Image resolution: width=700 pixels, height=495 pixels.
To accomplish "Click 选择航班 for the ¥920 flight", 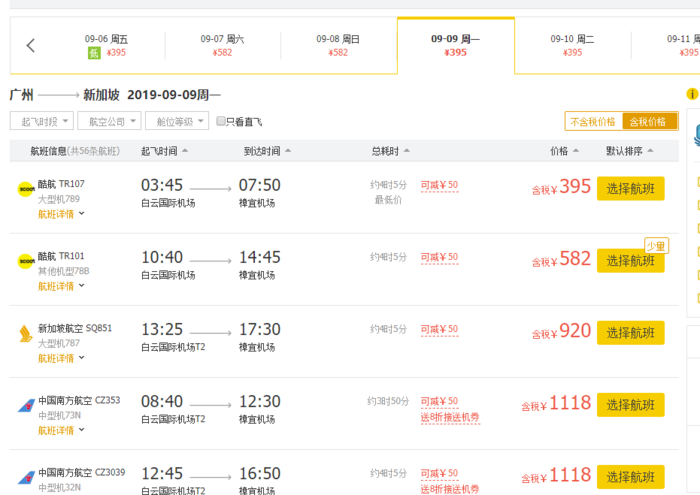I will click(x=630, y=333).
